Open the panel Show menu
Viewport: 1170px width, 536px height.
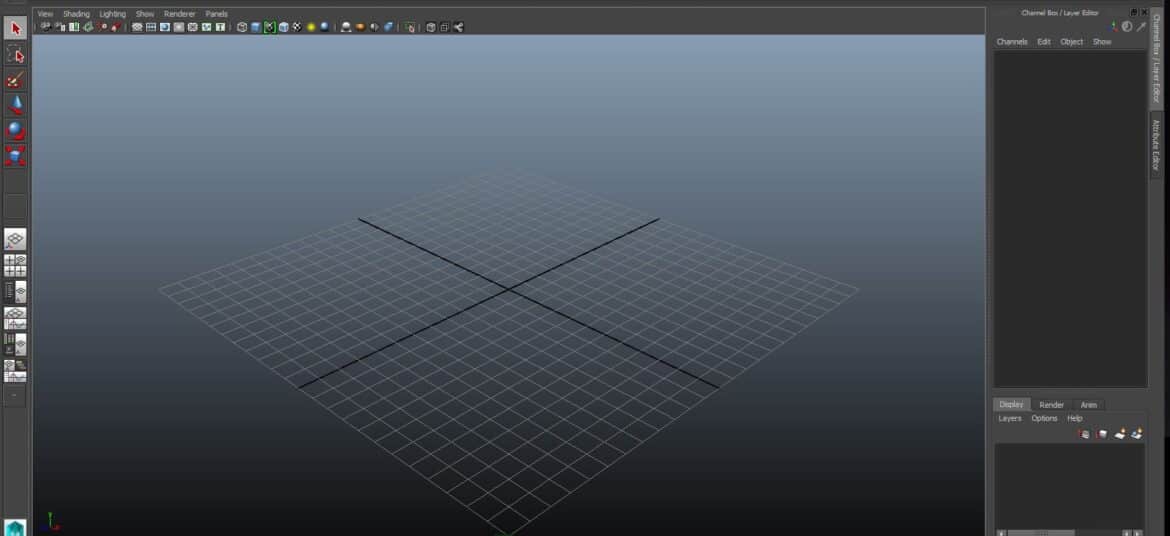pos(145,13)
